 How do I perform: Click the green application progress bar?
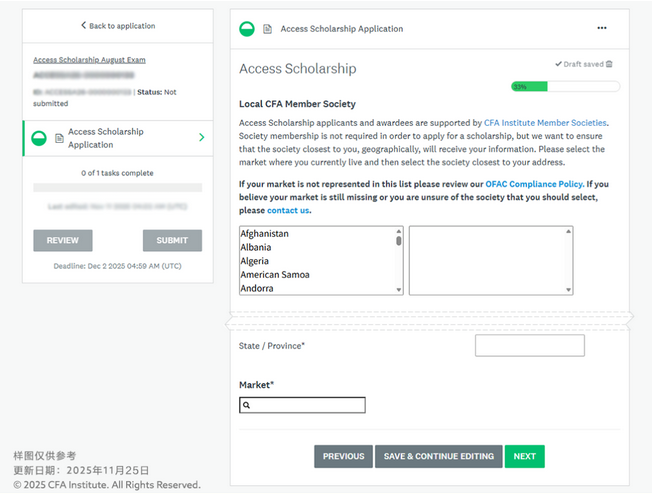point(564,87)
